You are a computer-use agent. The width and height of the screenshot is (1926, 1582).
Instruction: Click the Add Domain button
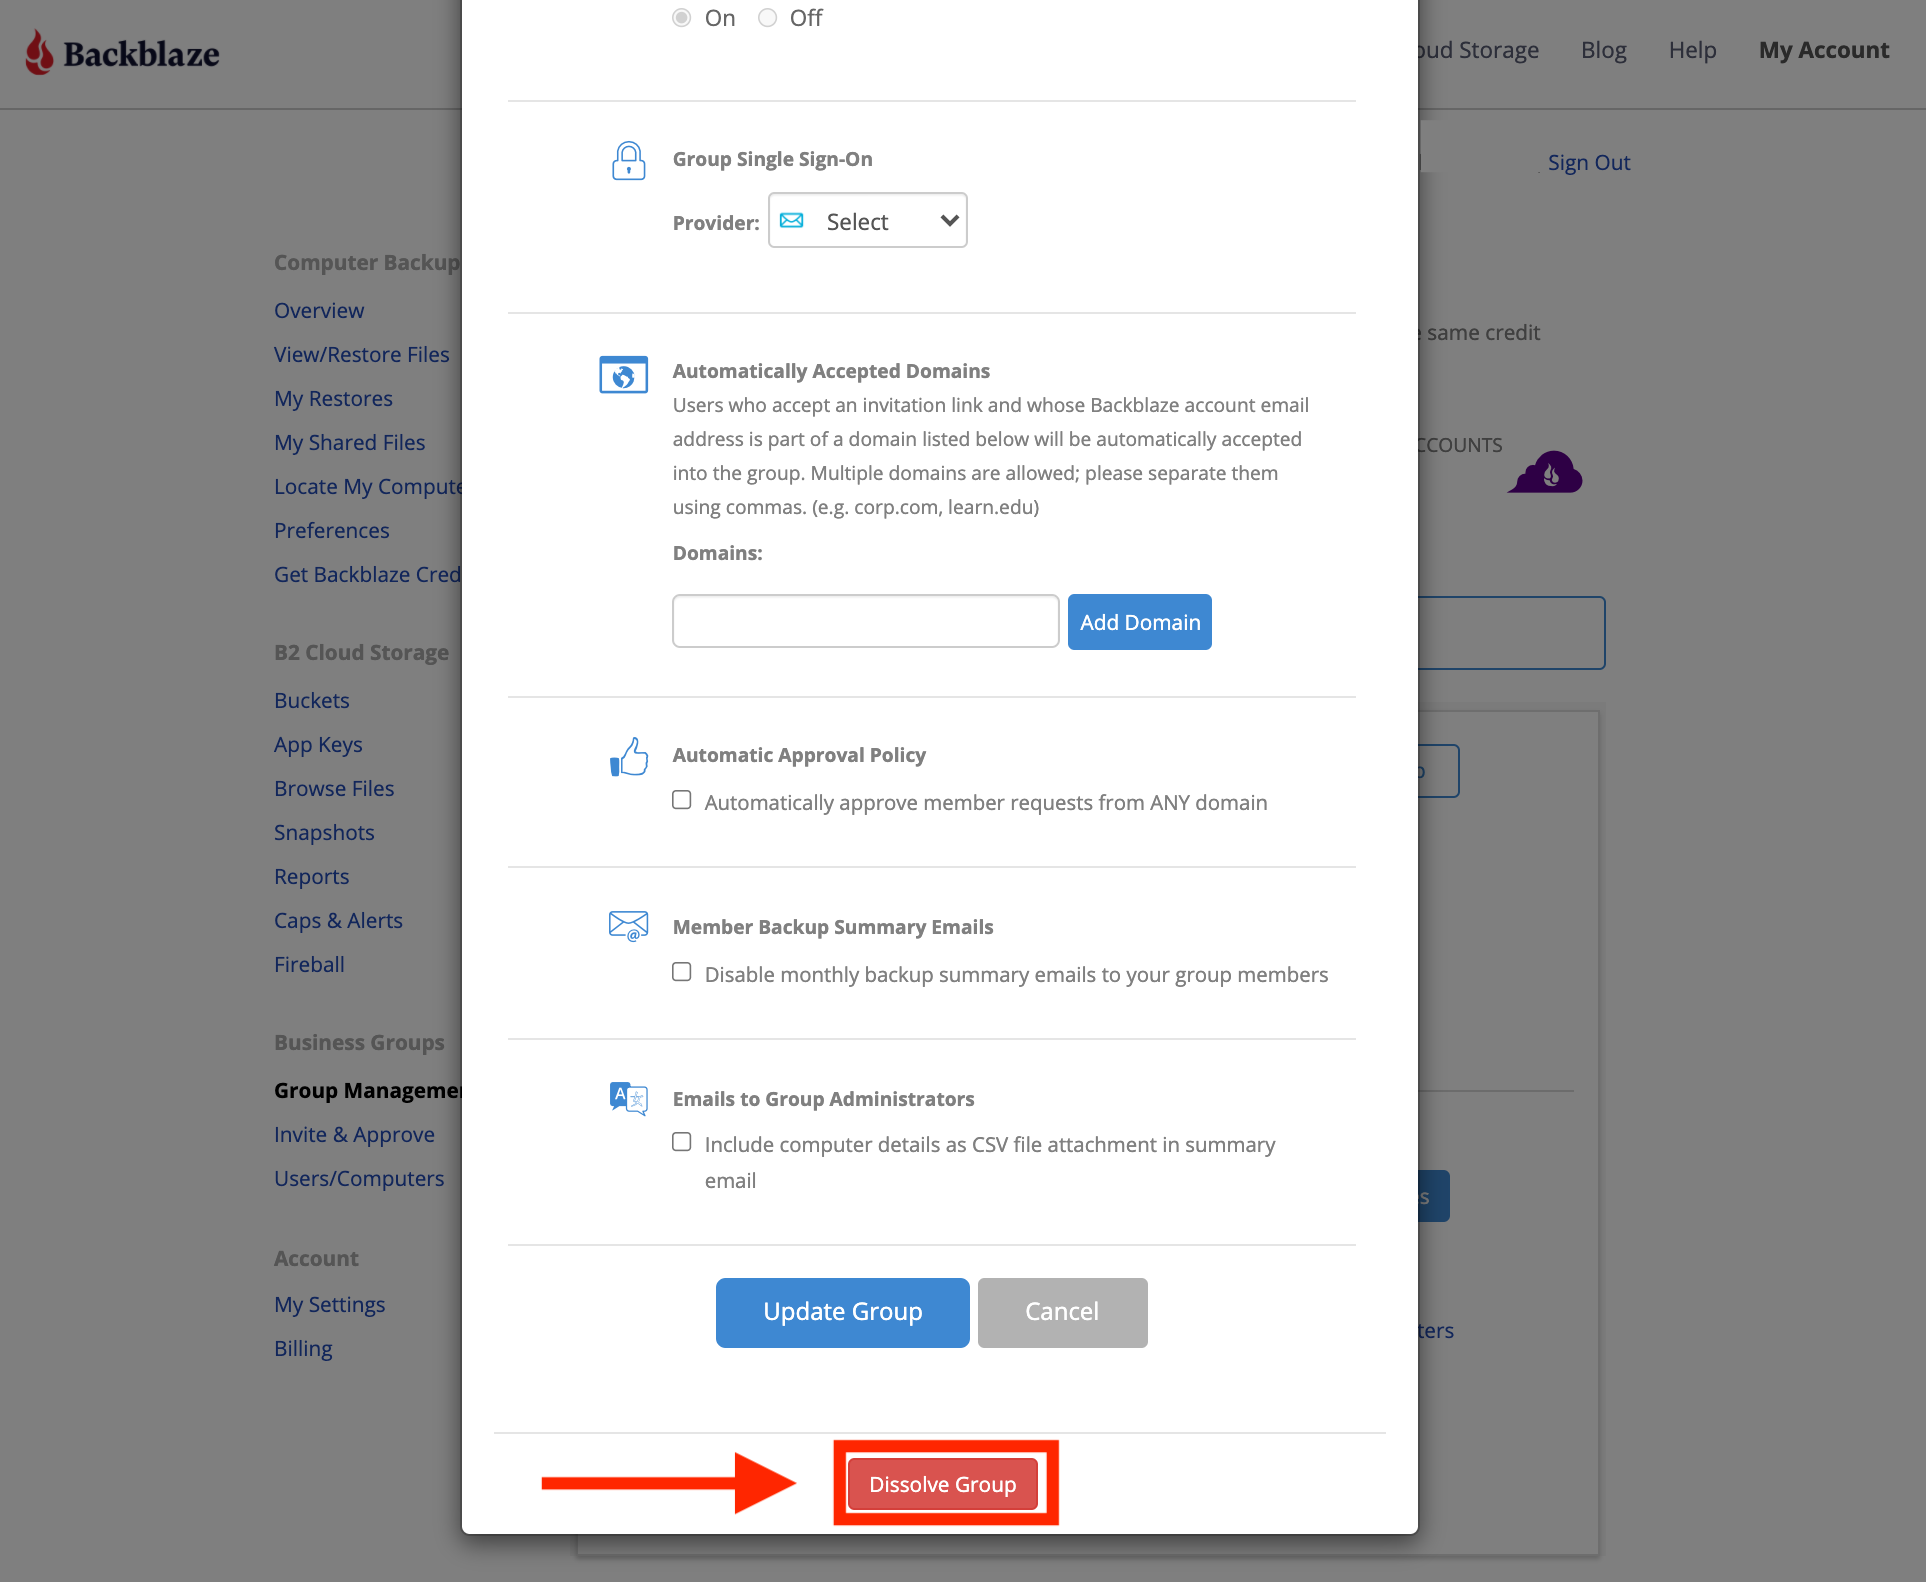tap(1139, 622)
